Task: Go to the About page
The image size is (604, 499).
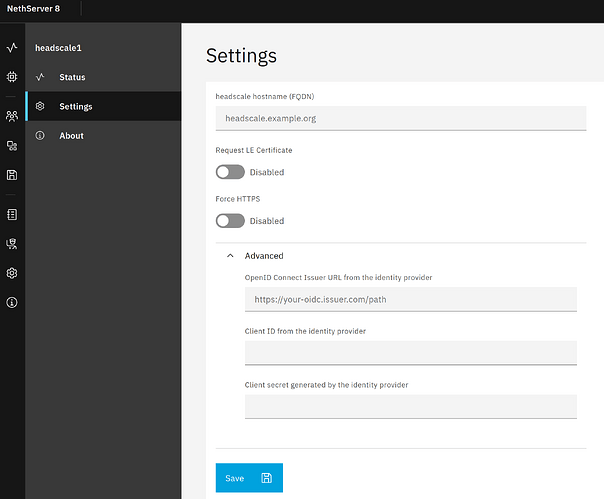Action: 71,136
